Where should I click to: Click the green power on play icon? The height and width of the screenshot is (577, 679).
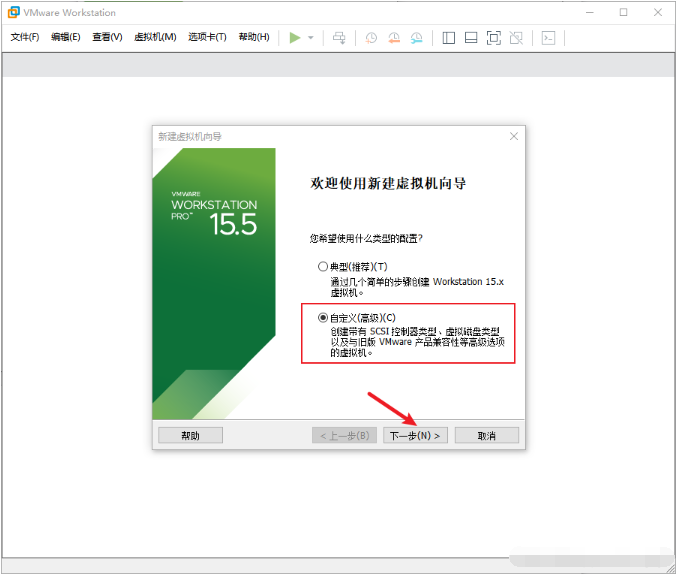[294, 38]
